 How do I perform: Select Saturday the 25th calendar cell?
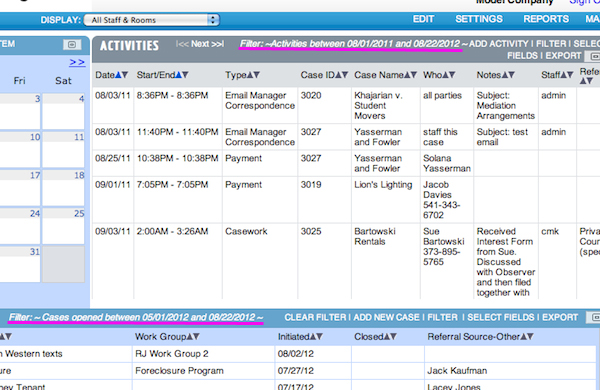click(x=63, y=226)
